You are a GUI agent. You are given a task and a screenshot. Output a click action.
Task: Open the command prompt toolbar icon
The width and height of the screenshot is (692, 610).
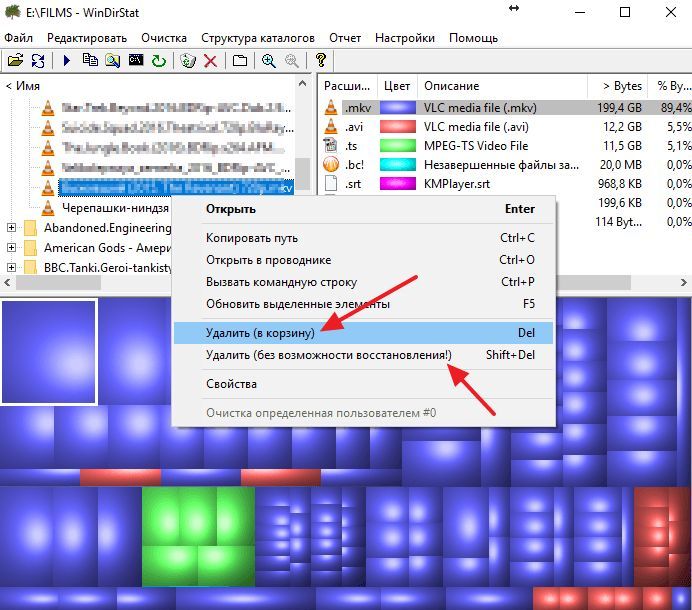coord(136,60)
